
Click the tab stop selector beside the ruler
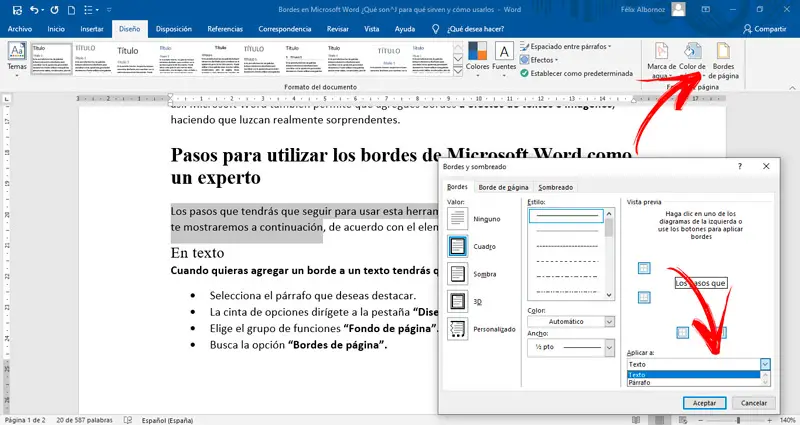coord(7,98)
